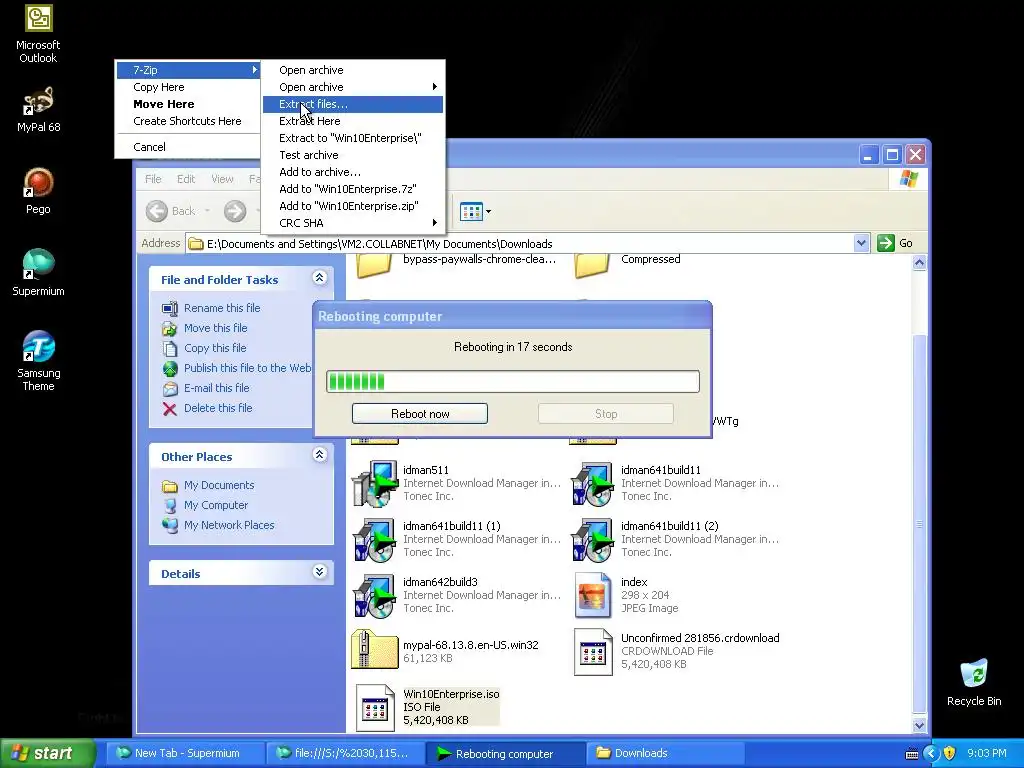This screenshot has height=768, width=1024.
Task: Select the idman511 installer icon
Action: 374,483
